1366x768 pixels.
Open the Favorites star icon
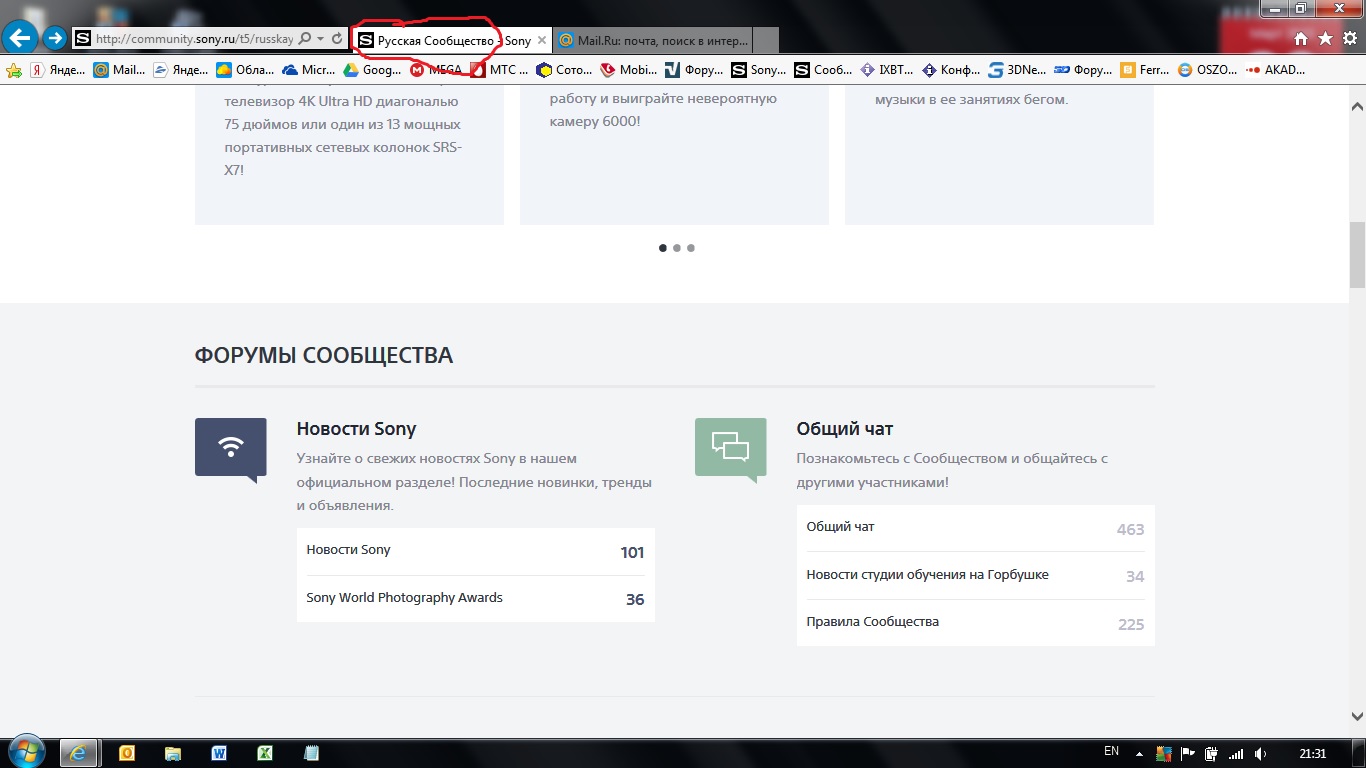click(x=1325, y=39)
